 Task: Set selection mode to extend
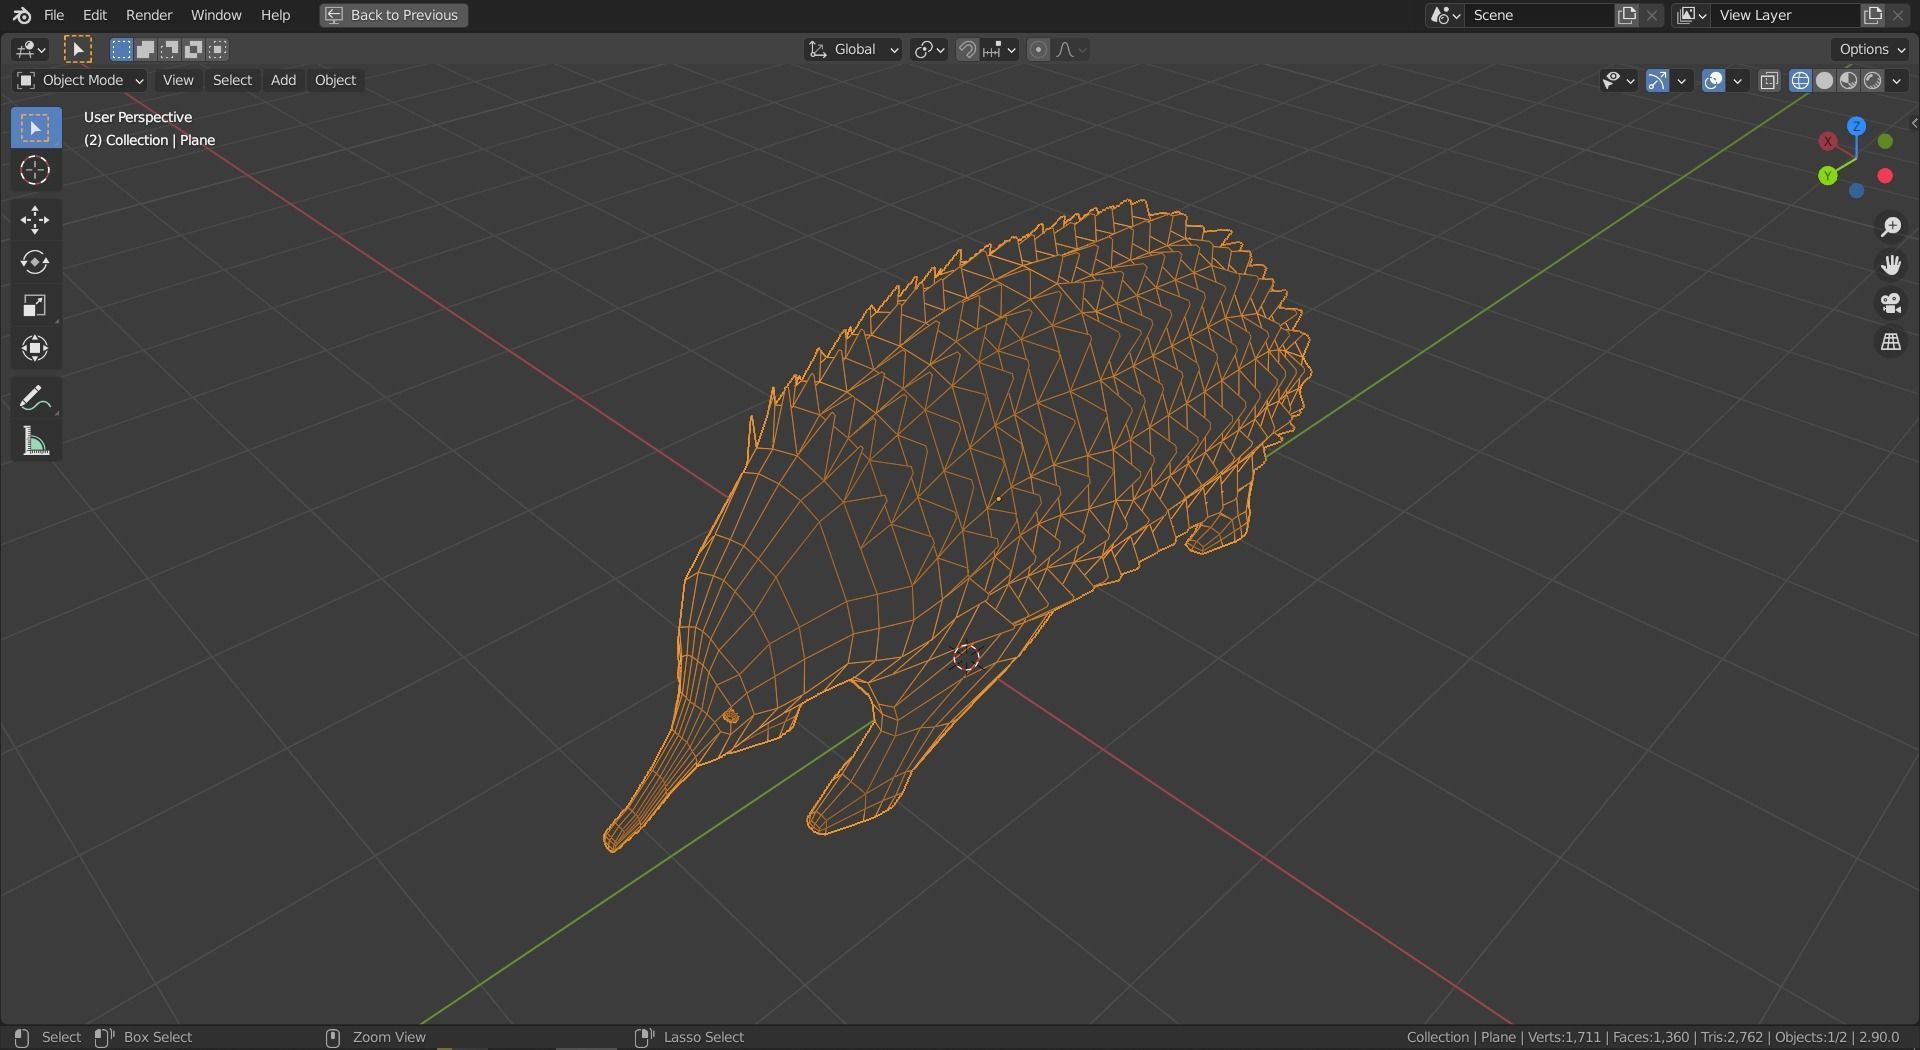(x=145, y=49)
